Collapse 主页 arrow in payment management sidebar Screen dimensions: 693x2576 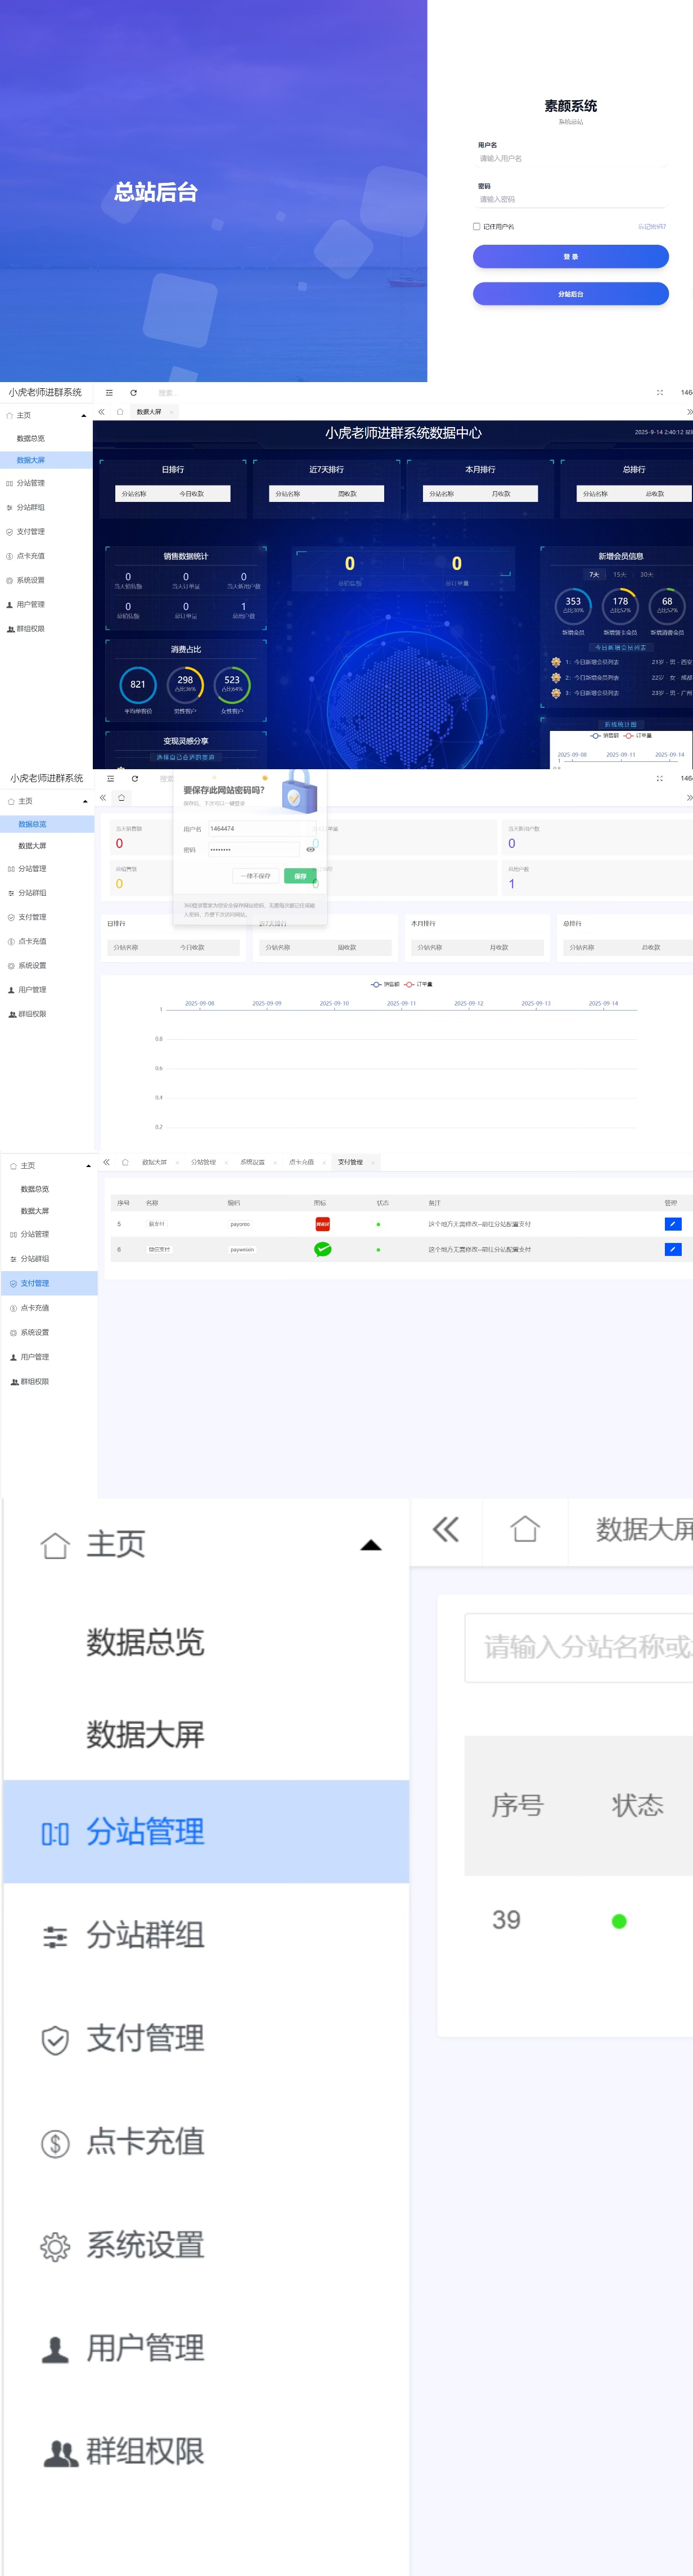88,1166
